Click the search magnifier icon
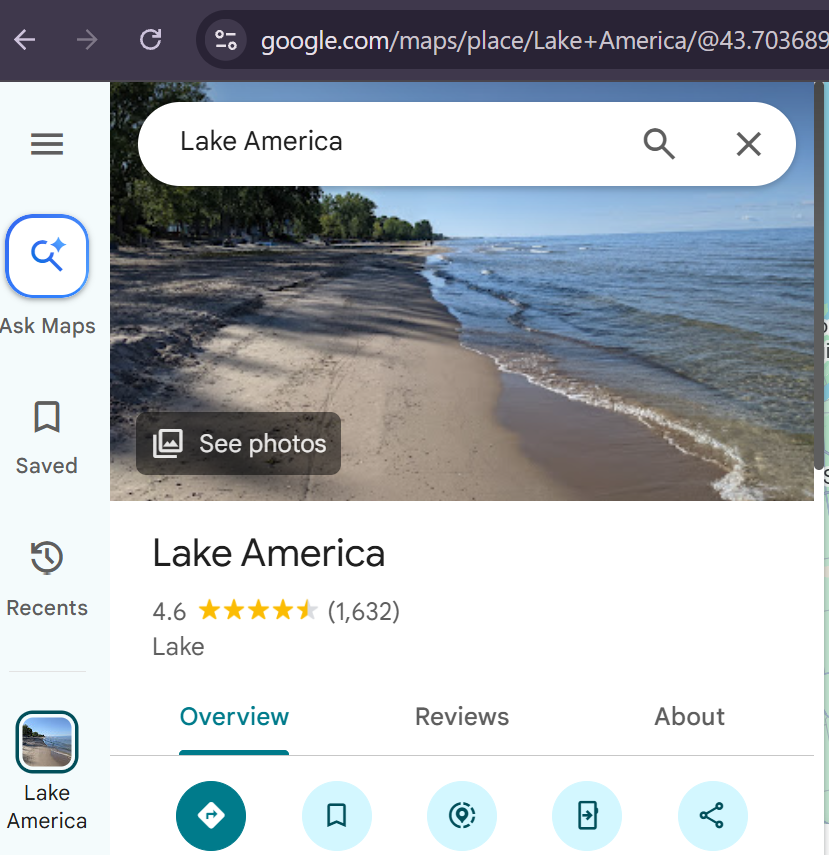Viewport: 829px width, 855px height. pyautogui.click(x=659, y=144)
